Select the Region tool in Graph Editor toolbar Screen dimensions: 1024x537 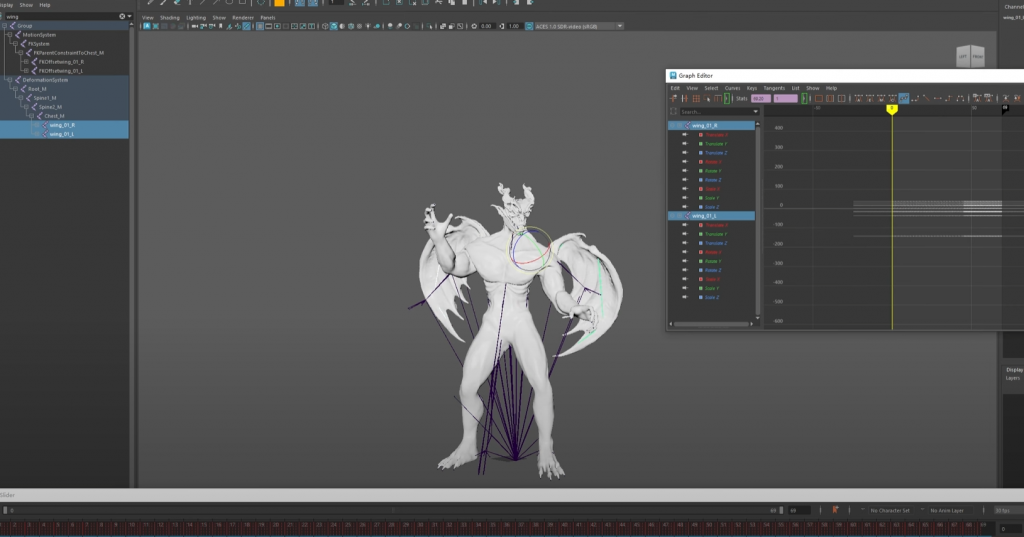pyautogui.click(x=707, y=98)
